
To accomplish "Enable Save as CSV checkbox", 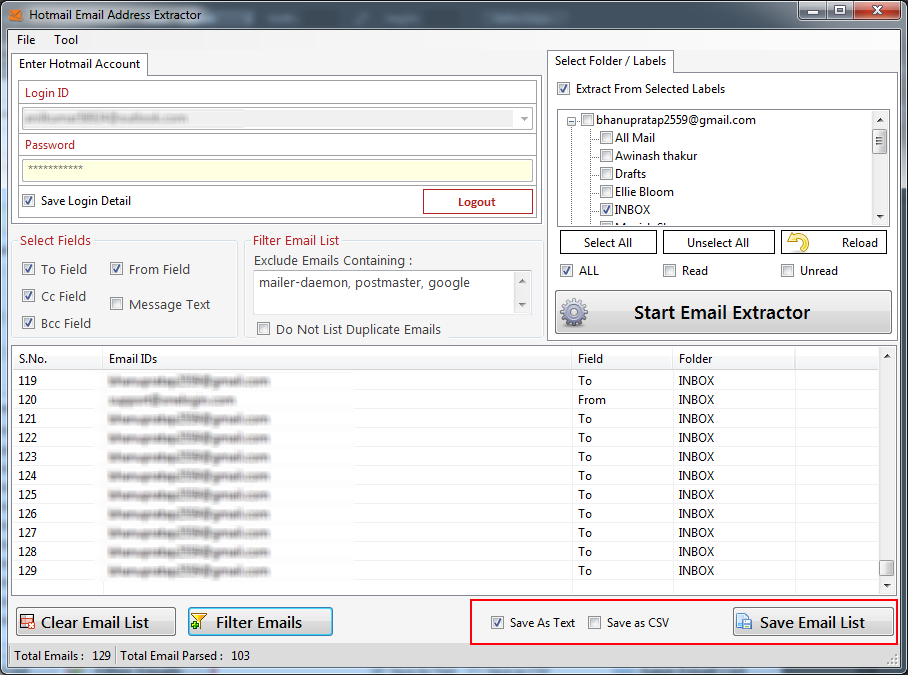I will pyautogui.click(x=594, y=622).
